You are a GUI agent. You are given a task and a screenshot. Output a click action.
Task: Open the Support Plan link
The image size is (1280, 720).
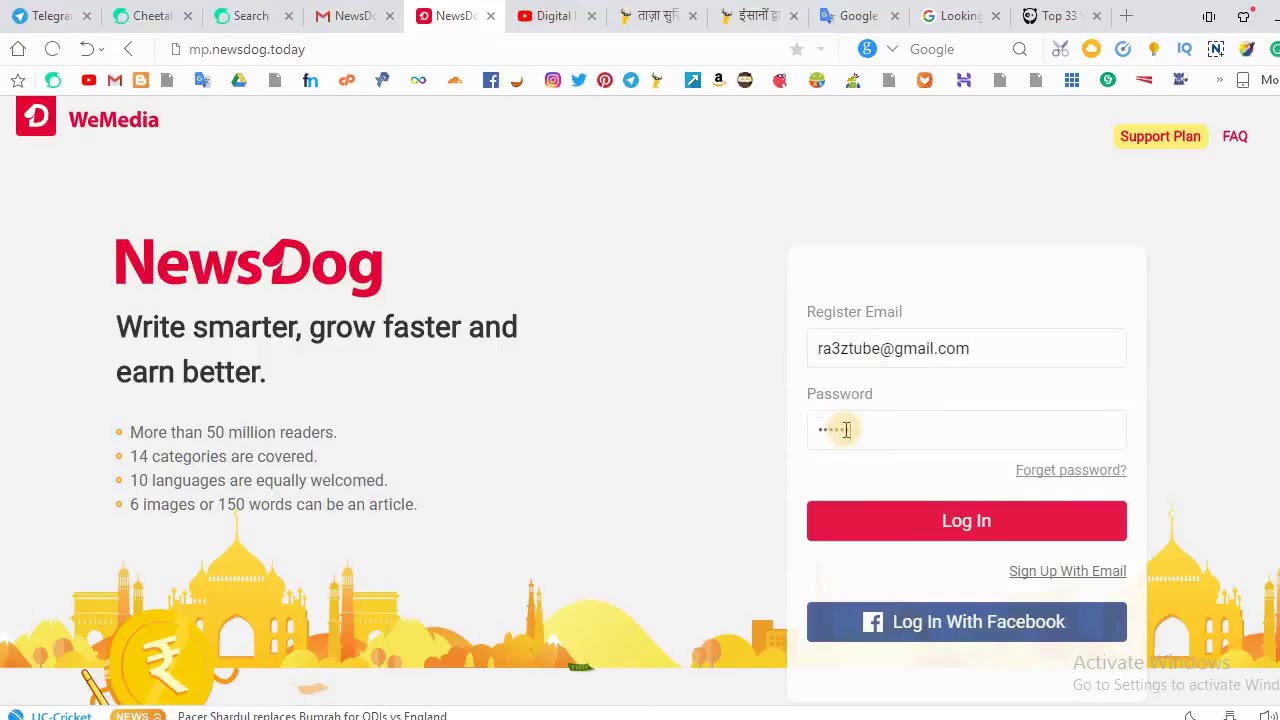[1160, 136]
